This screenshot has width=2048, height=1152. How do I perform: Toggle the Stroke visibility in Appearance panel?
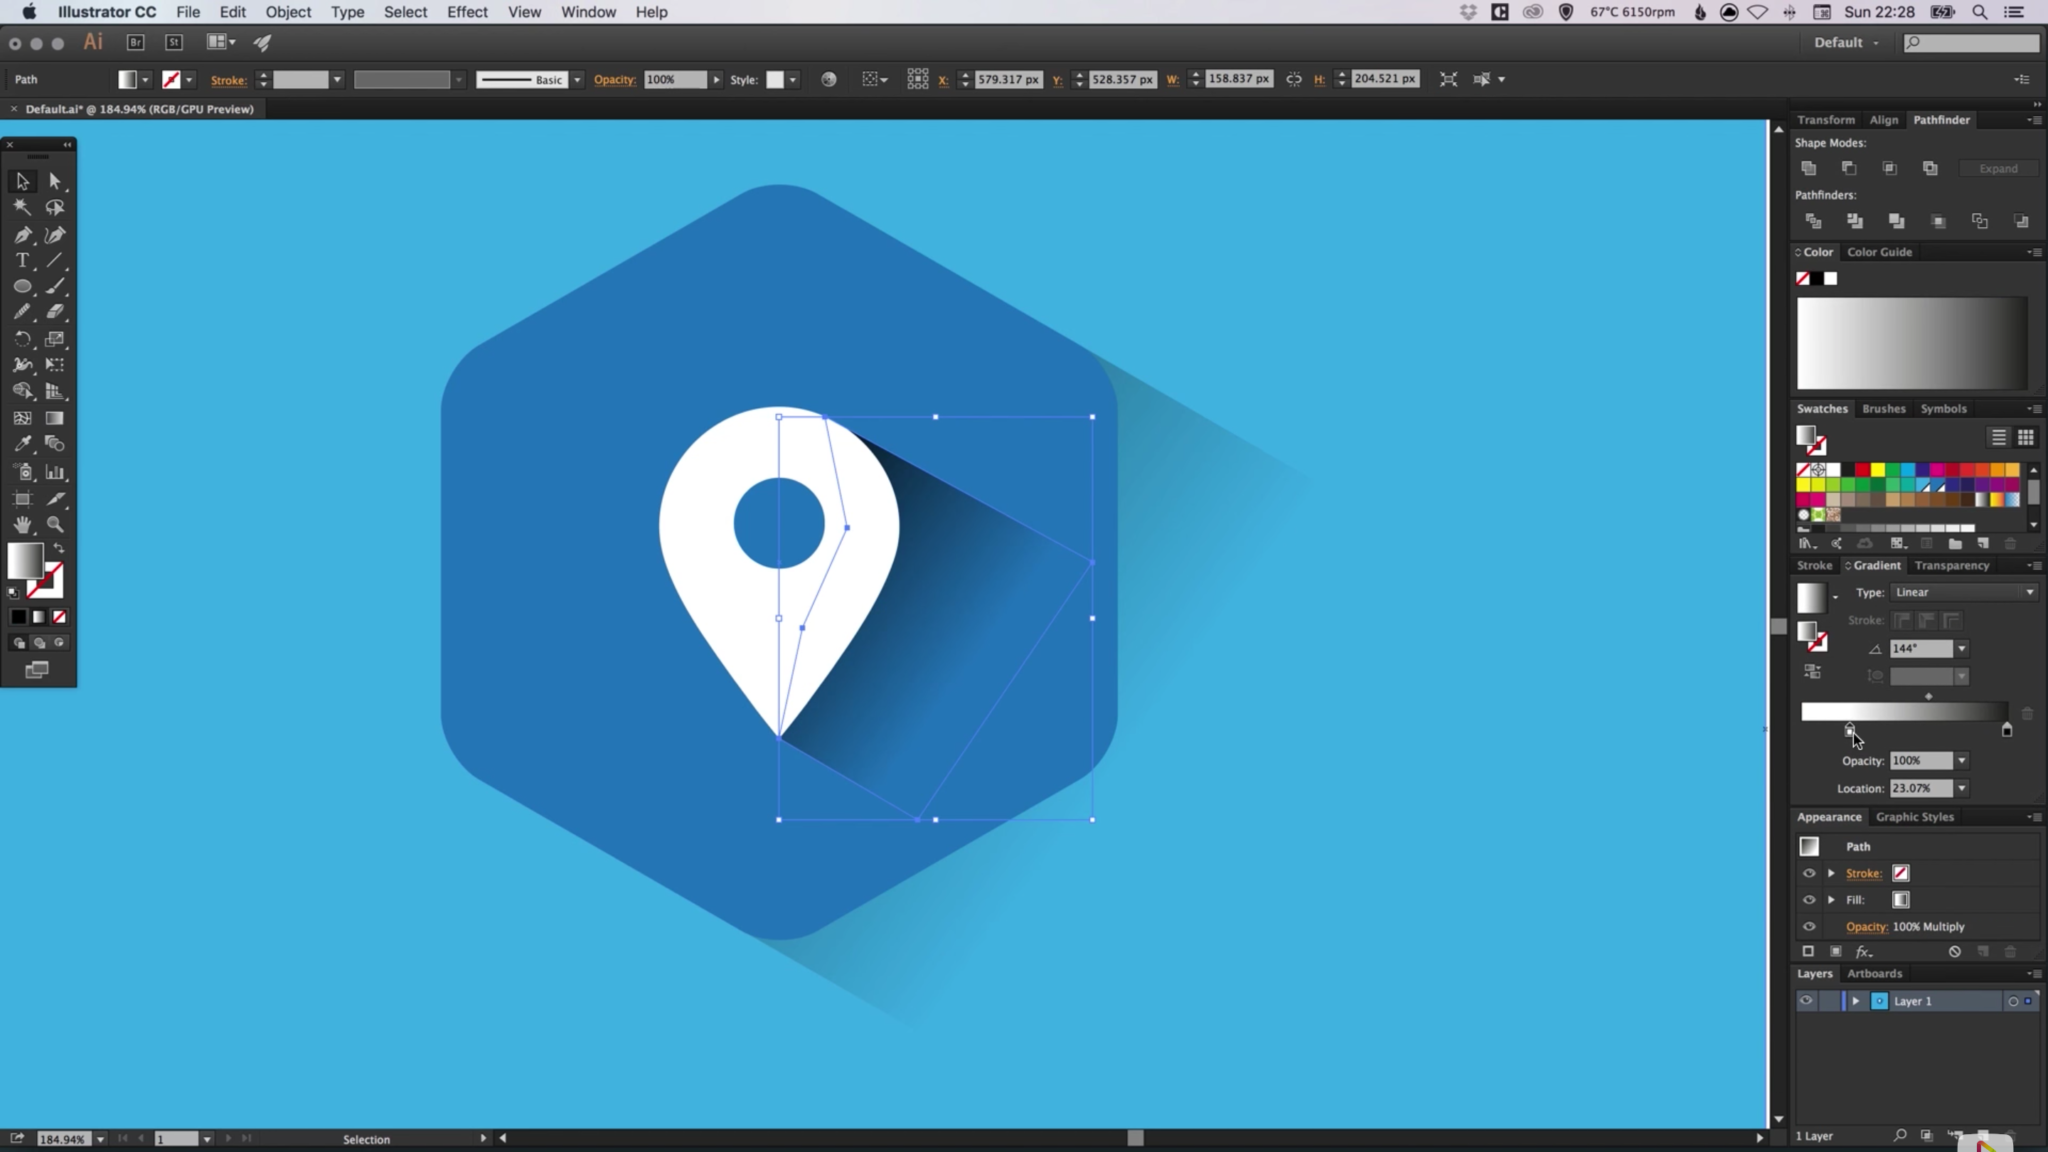1810,873
